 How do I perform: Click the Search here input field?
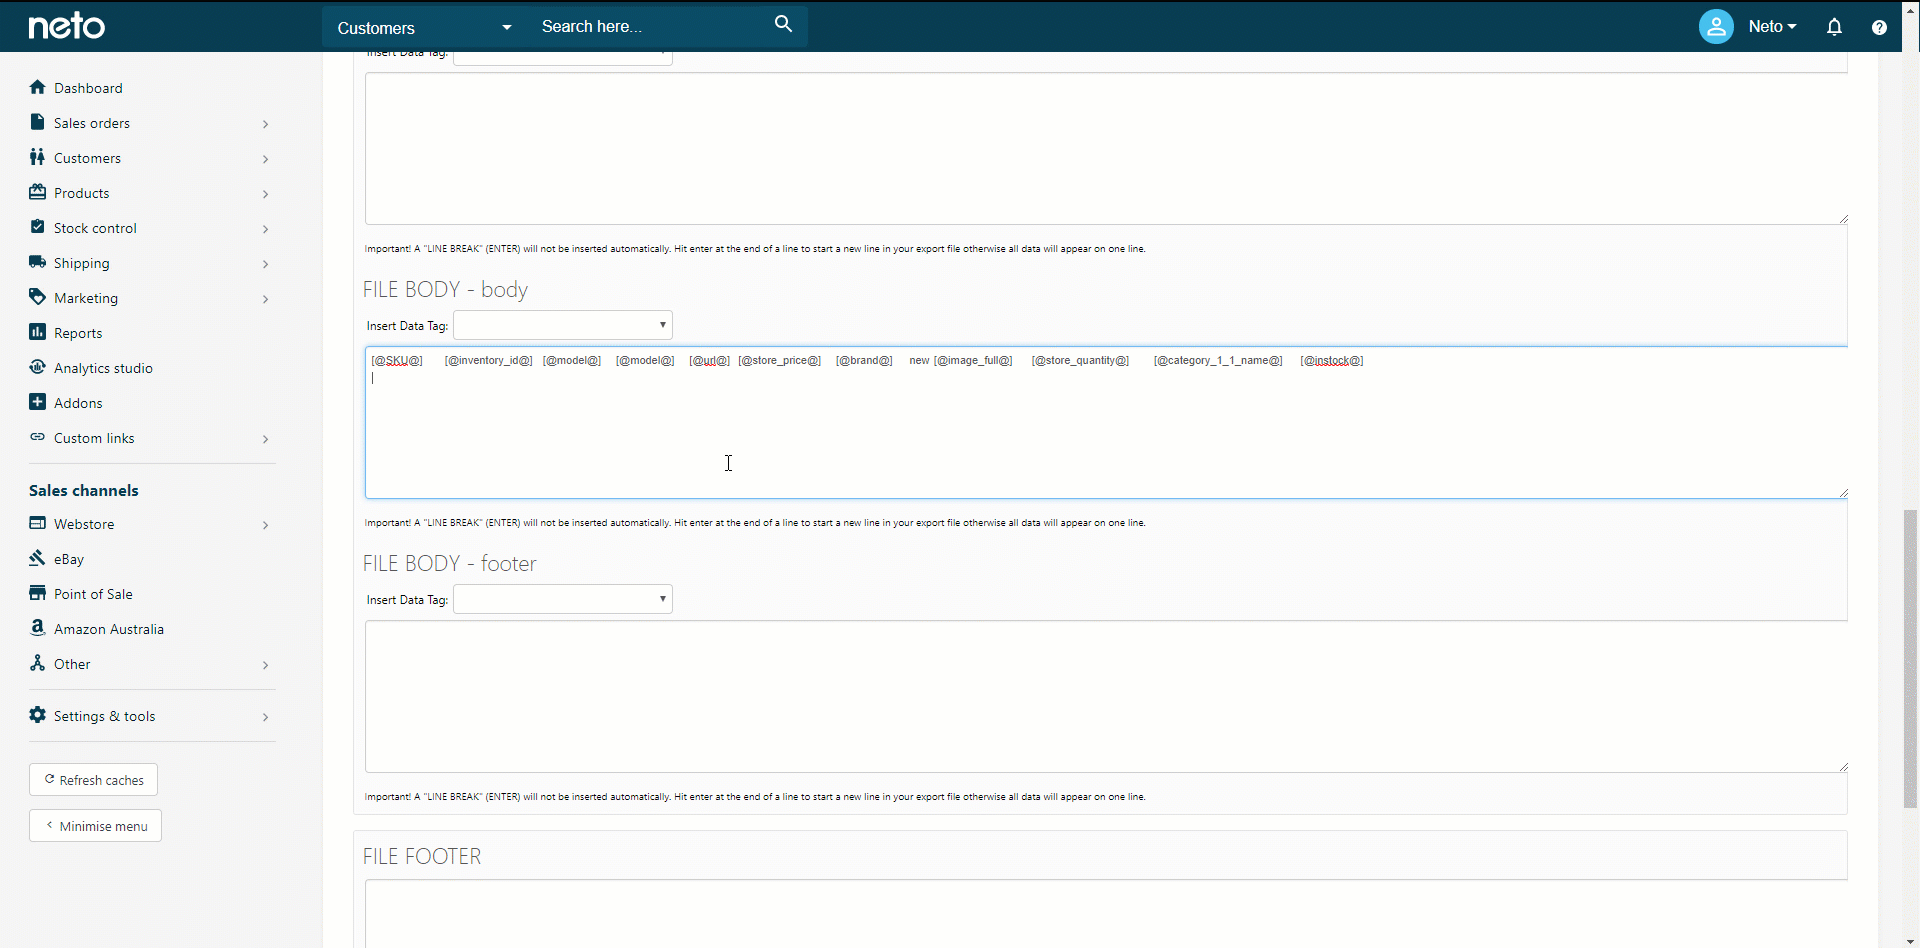click(650, 27)
